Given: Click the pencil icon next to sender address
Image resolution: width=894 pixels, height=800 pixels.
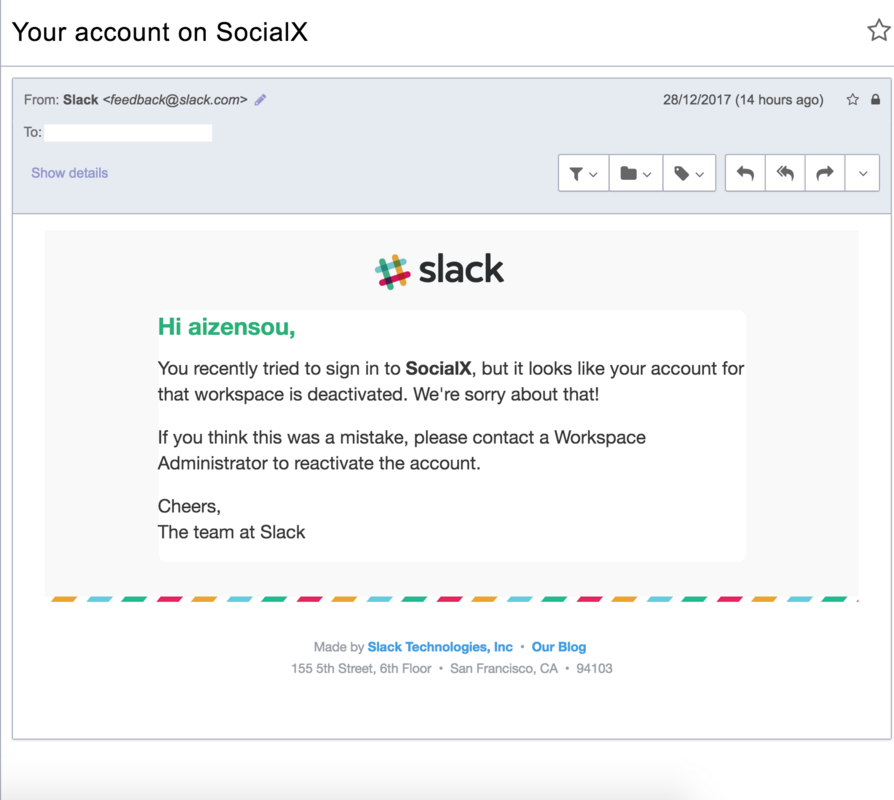Looking at the screenshot, I should tap(261, 100).
